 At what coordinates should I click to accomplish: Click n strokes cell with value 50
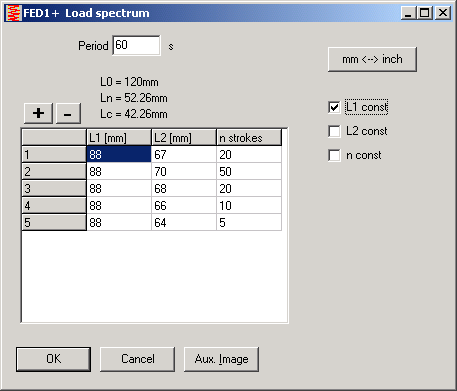(249, 171)
